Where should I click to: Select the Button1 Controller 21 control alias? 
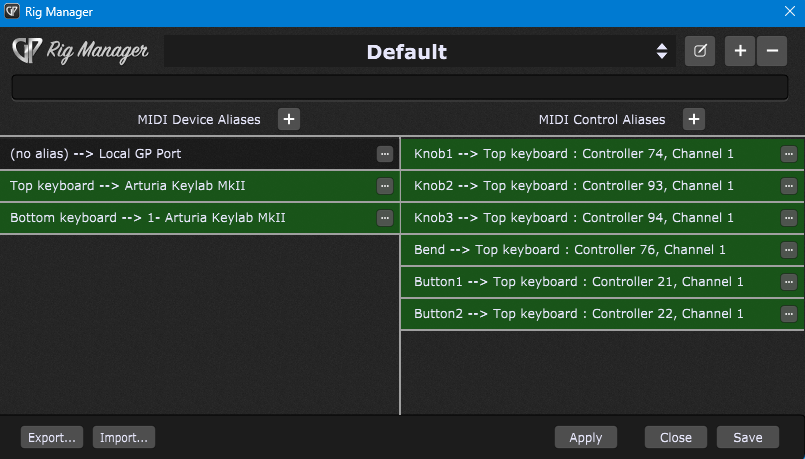tap(602, 282)
